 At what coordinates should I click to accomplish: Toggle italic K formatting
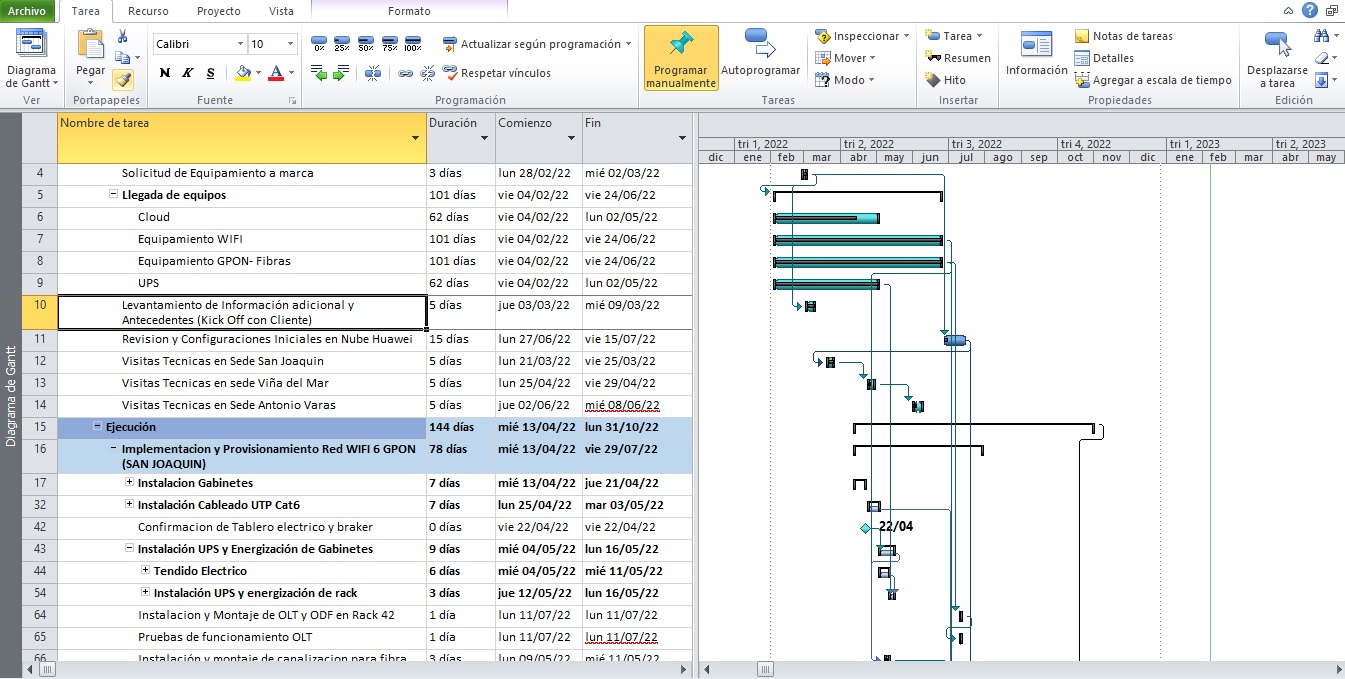tap(187, 73)
